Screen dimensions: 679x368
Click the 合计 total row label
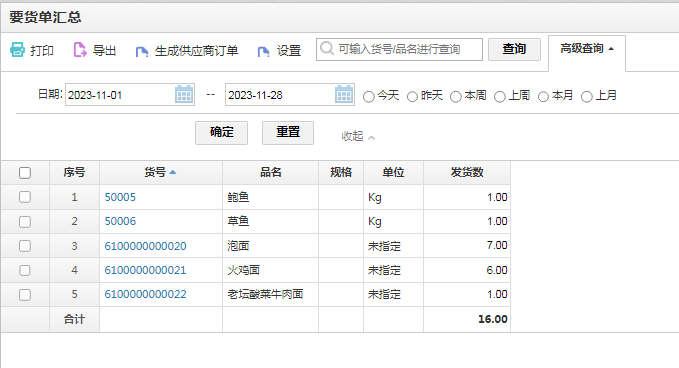pyautogui.click(x=74, y=320)
